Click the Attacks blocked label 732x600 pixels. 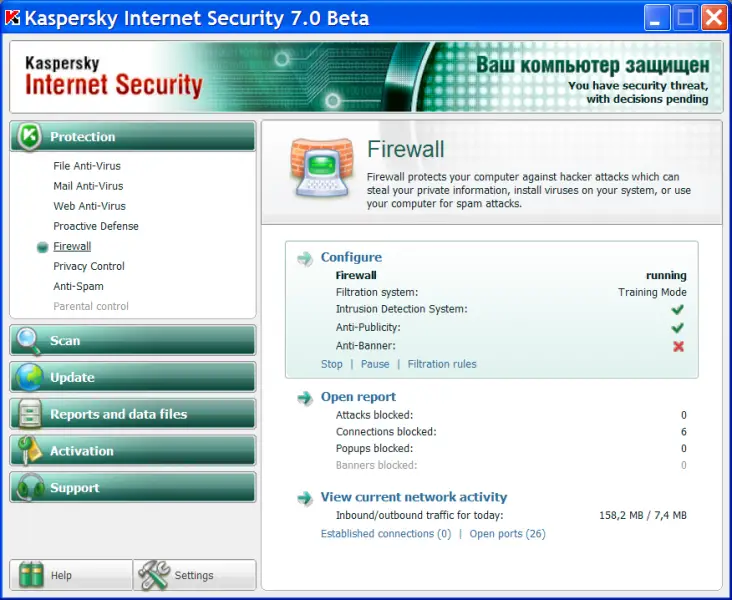point(374,415)
